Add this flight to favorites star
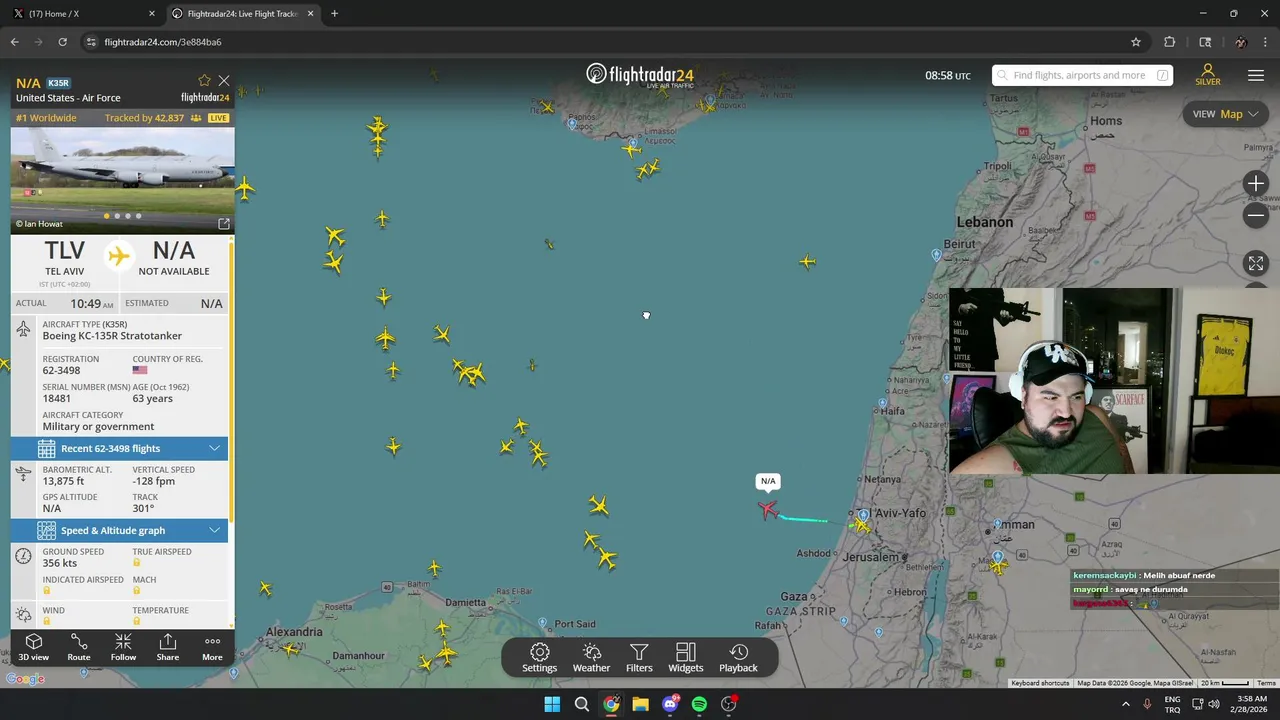The width and height of the screenshot is (1280, 720). coord(204,80)
